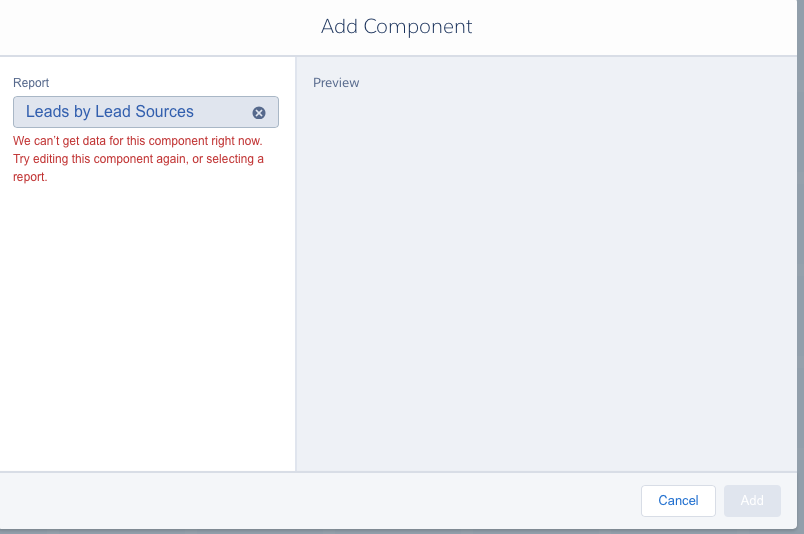Click the Leads by Lead Sources text
The width and height of the screenshot is (804, 534).
[110, 112]
